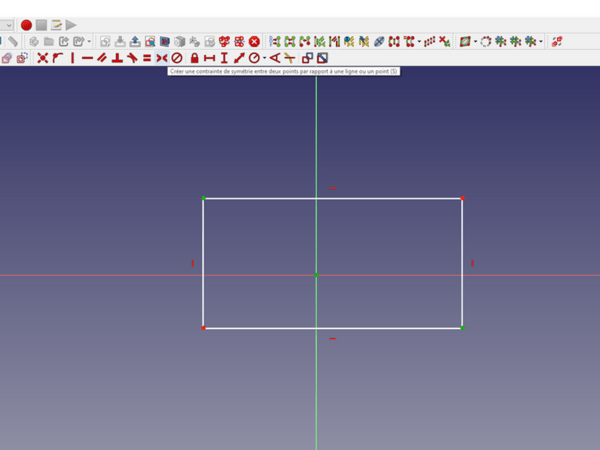This screenshot has width=600, height=450.
Task: Apply the equality constraint tool
Action: point(147,59)
